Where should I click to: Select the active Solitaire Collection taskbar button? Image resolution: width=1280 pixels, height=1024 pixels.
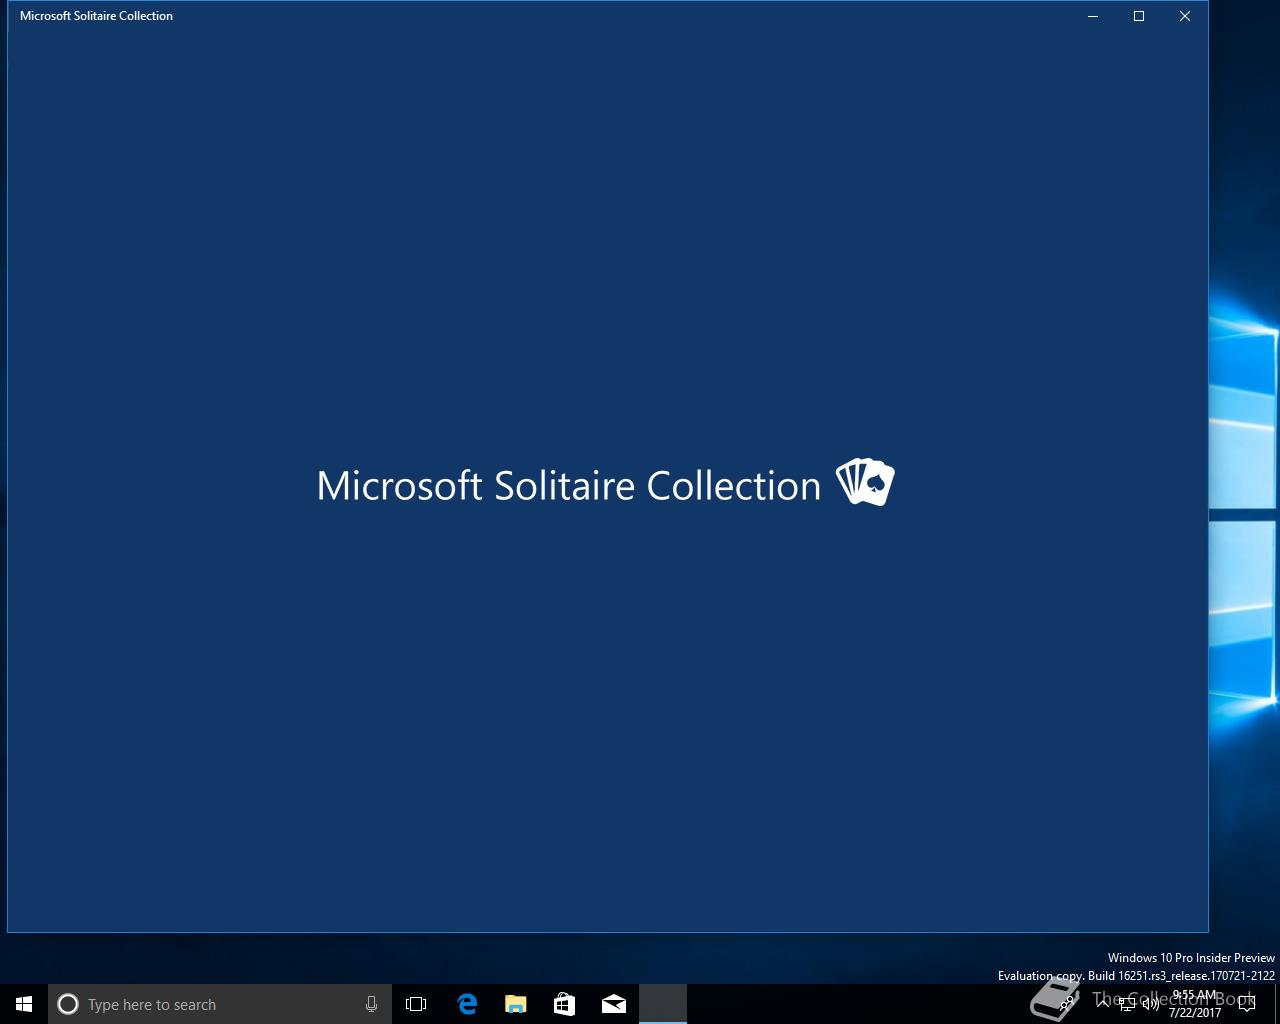663,1004
